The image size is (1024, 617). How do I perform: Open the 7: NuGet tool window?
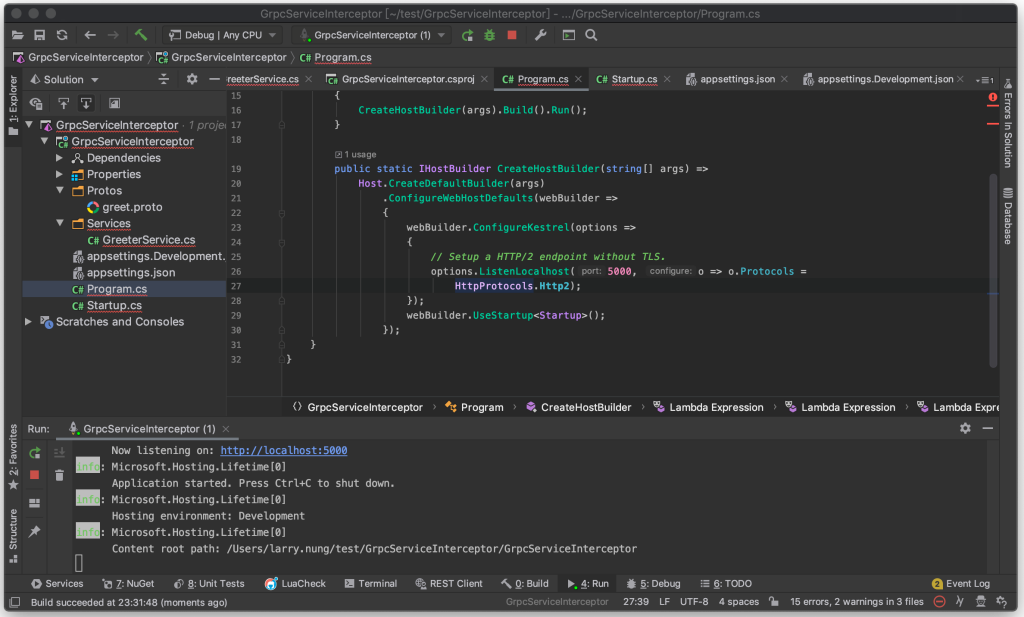click(x=128, y=583)
